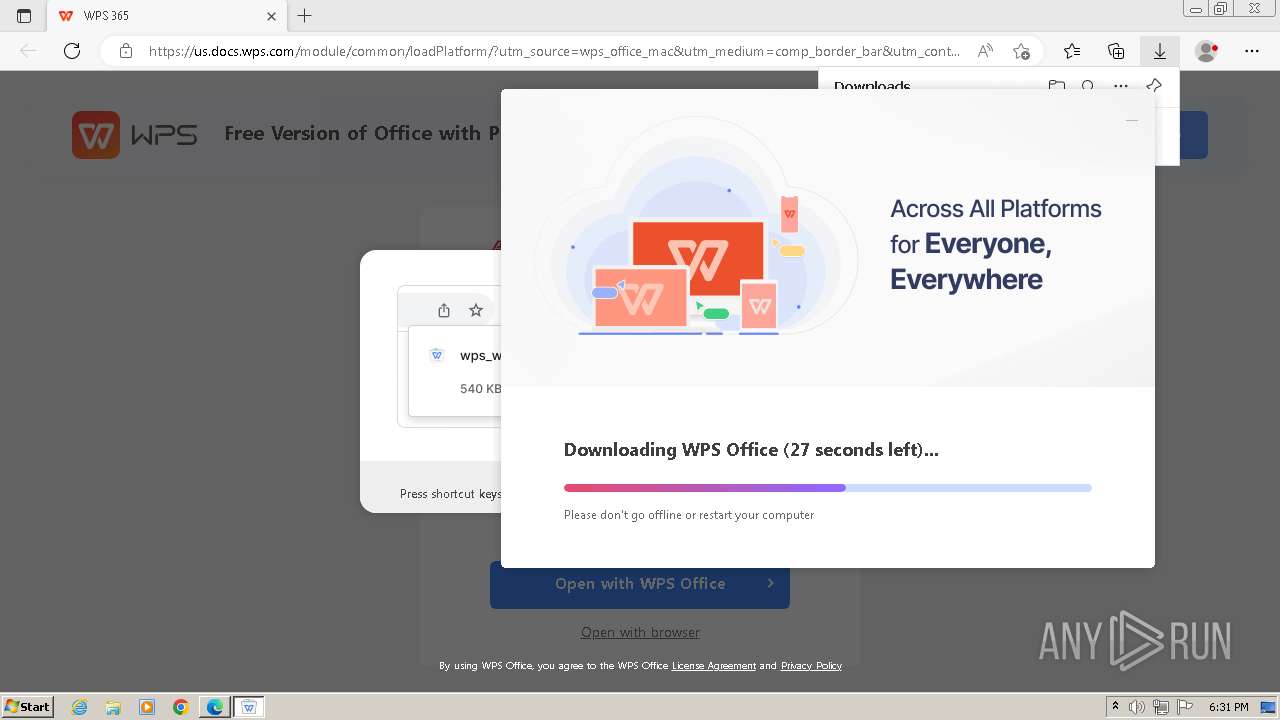Open the License Agreement link
Viewport: 1280px width, 720px height.
coord(714,666)
